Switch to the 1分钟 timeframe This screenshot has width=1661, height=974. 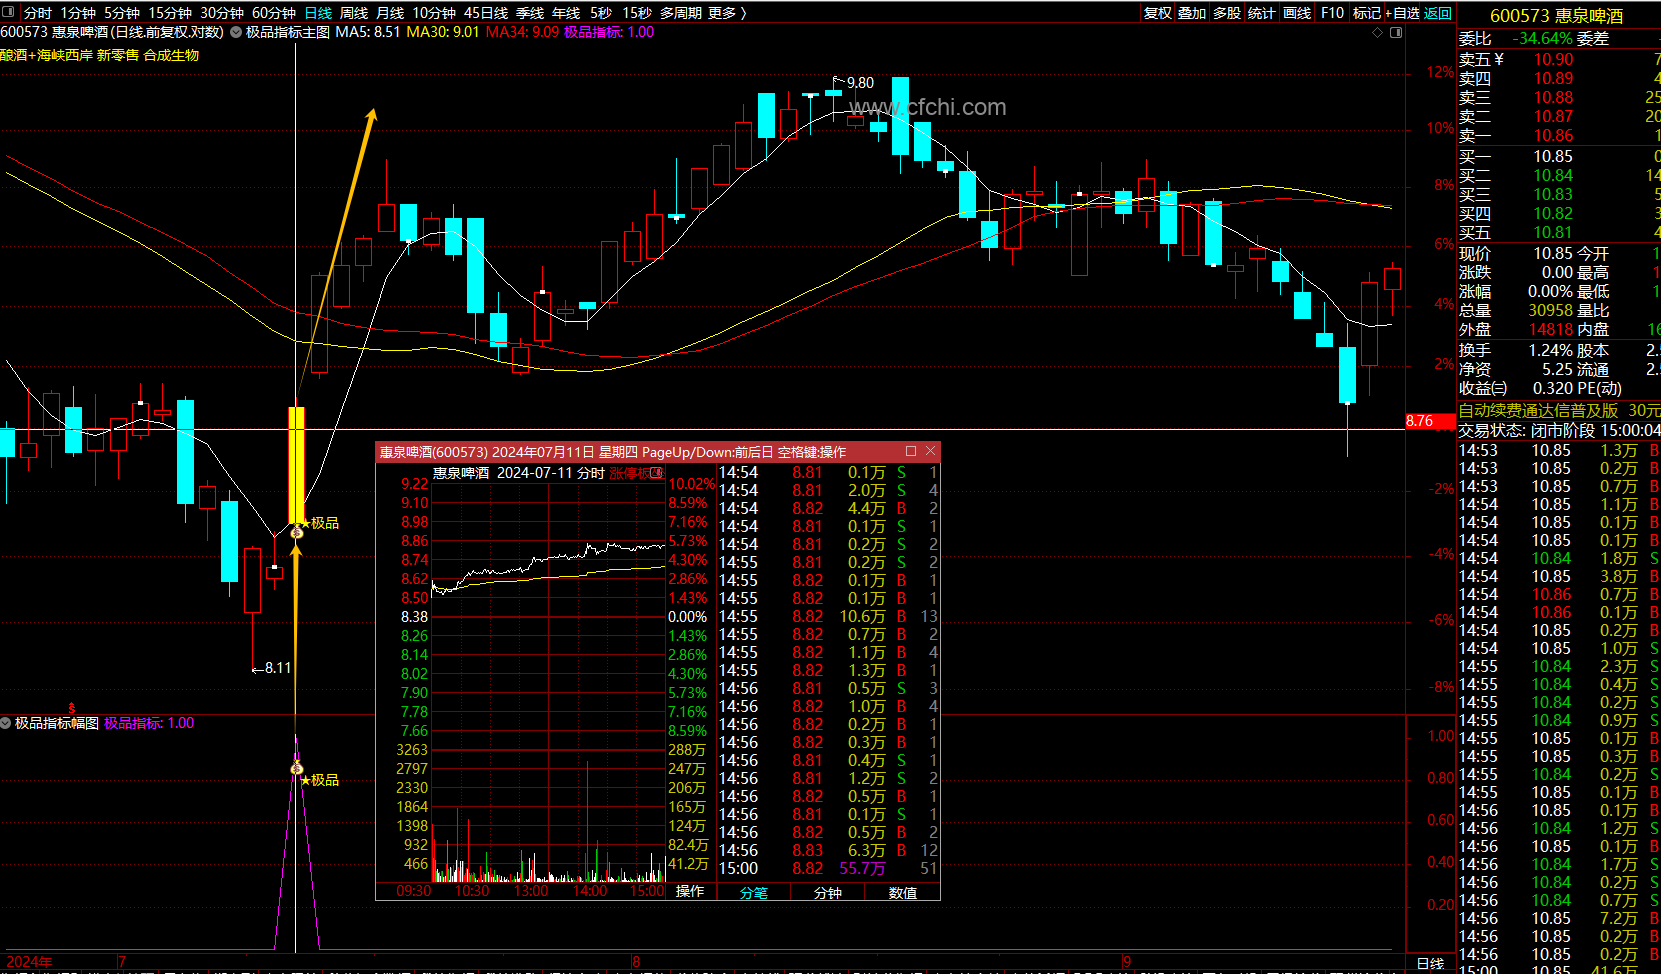tap(78, 13)
